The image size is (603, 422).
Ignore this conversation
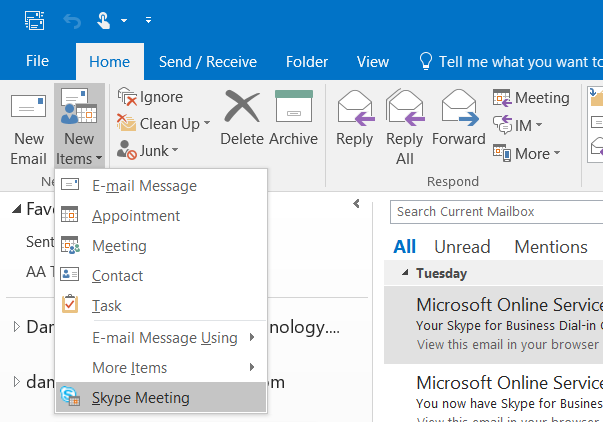click(150, 97)
